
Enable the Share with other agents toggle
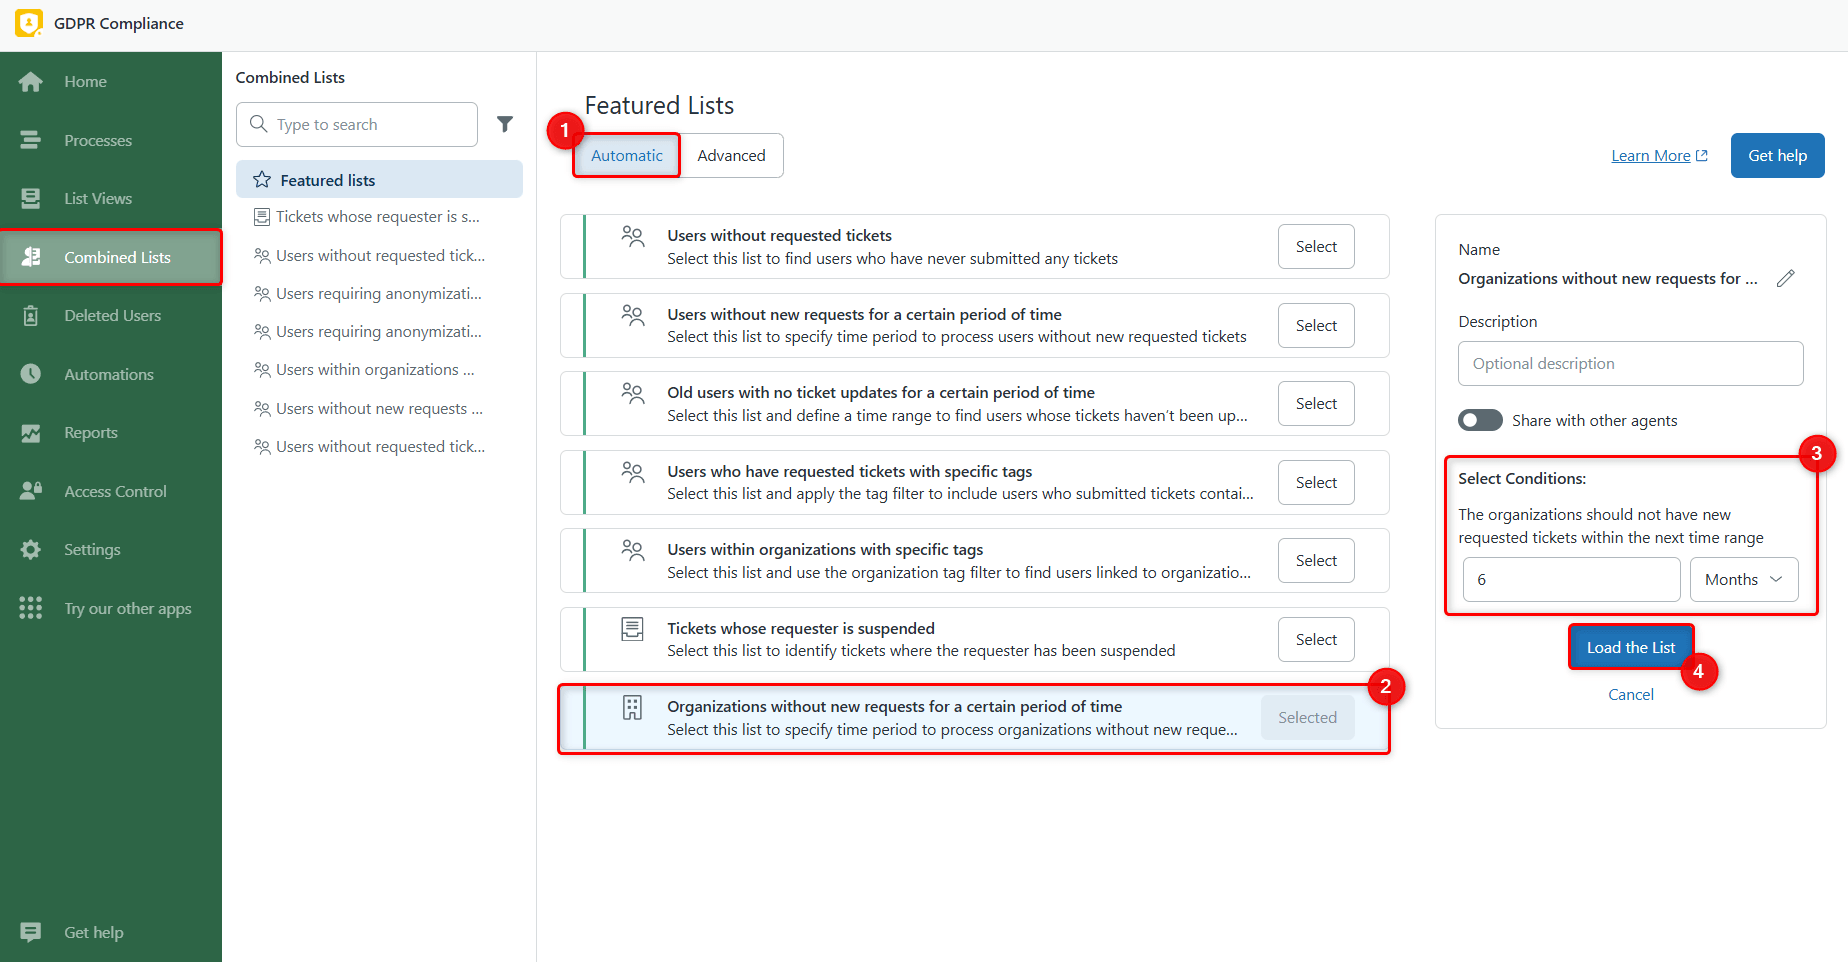[1480, 420]
